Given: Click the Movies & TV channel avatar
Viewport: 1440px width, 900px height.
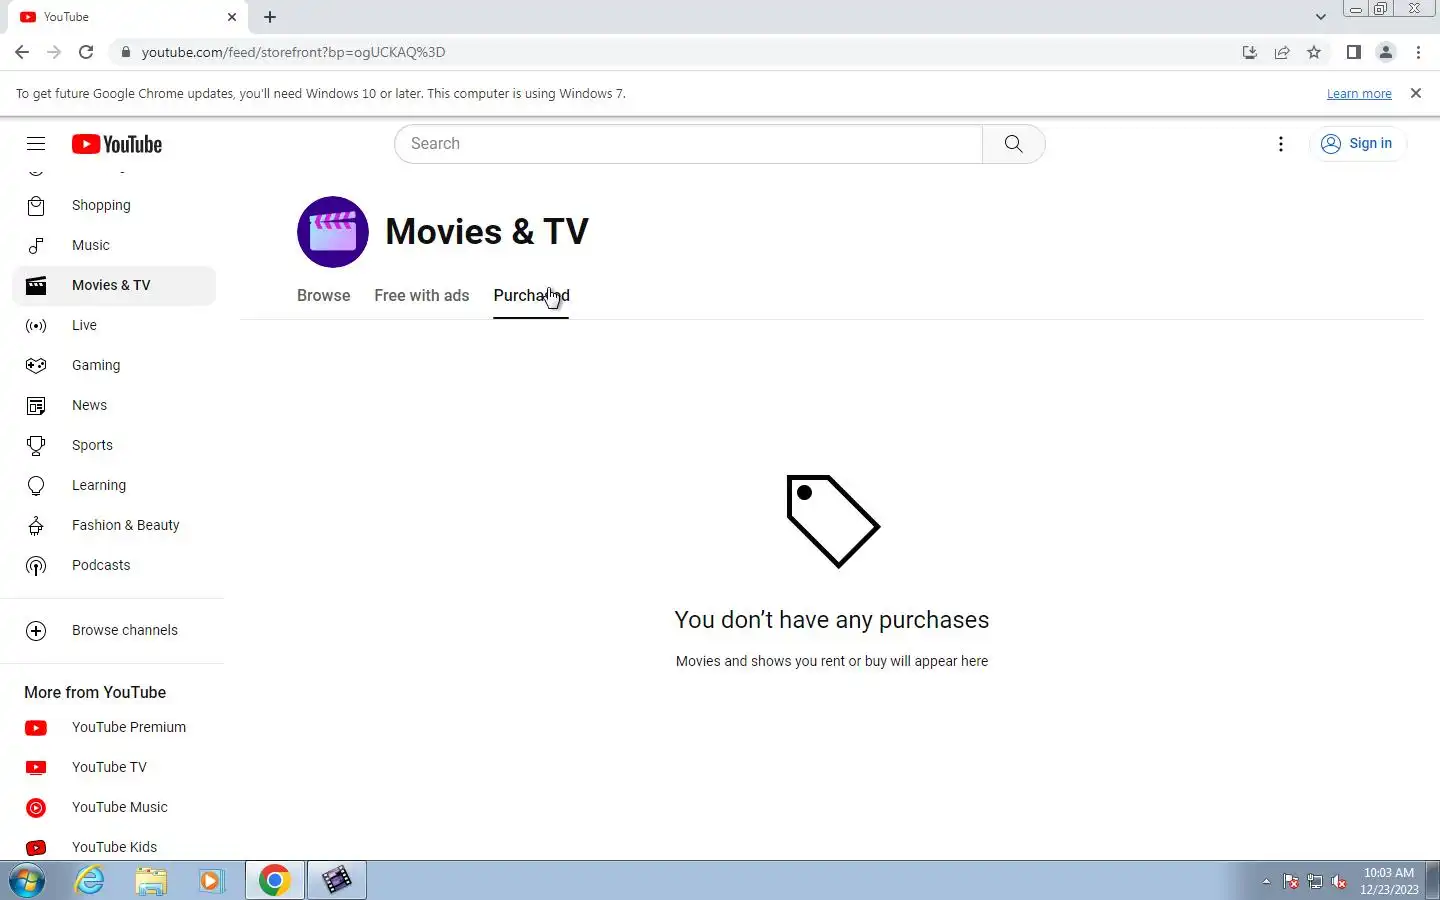Looking at the screenshot, I should click(x=333, y=232).
